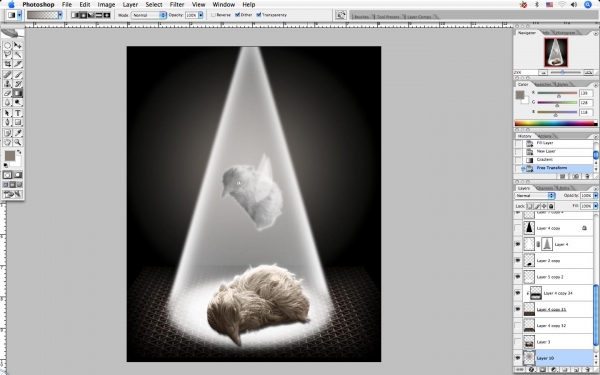Open layer Fill slider arrow

(595, 206)
